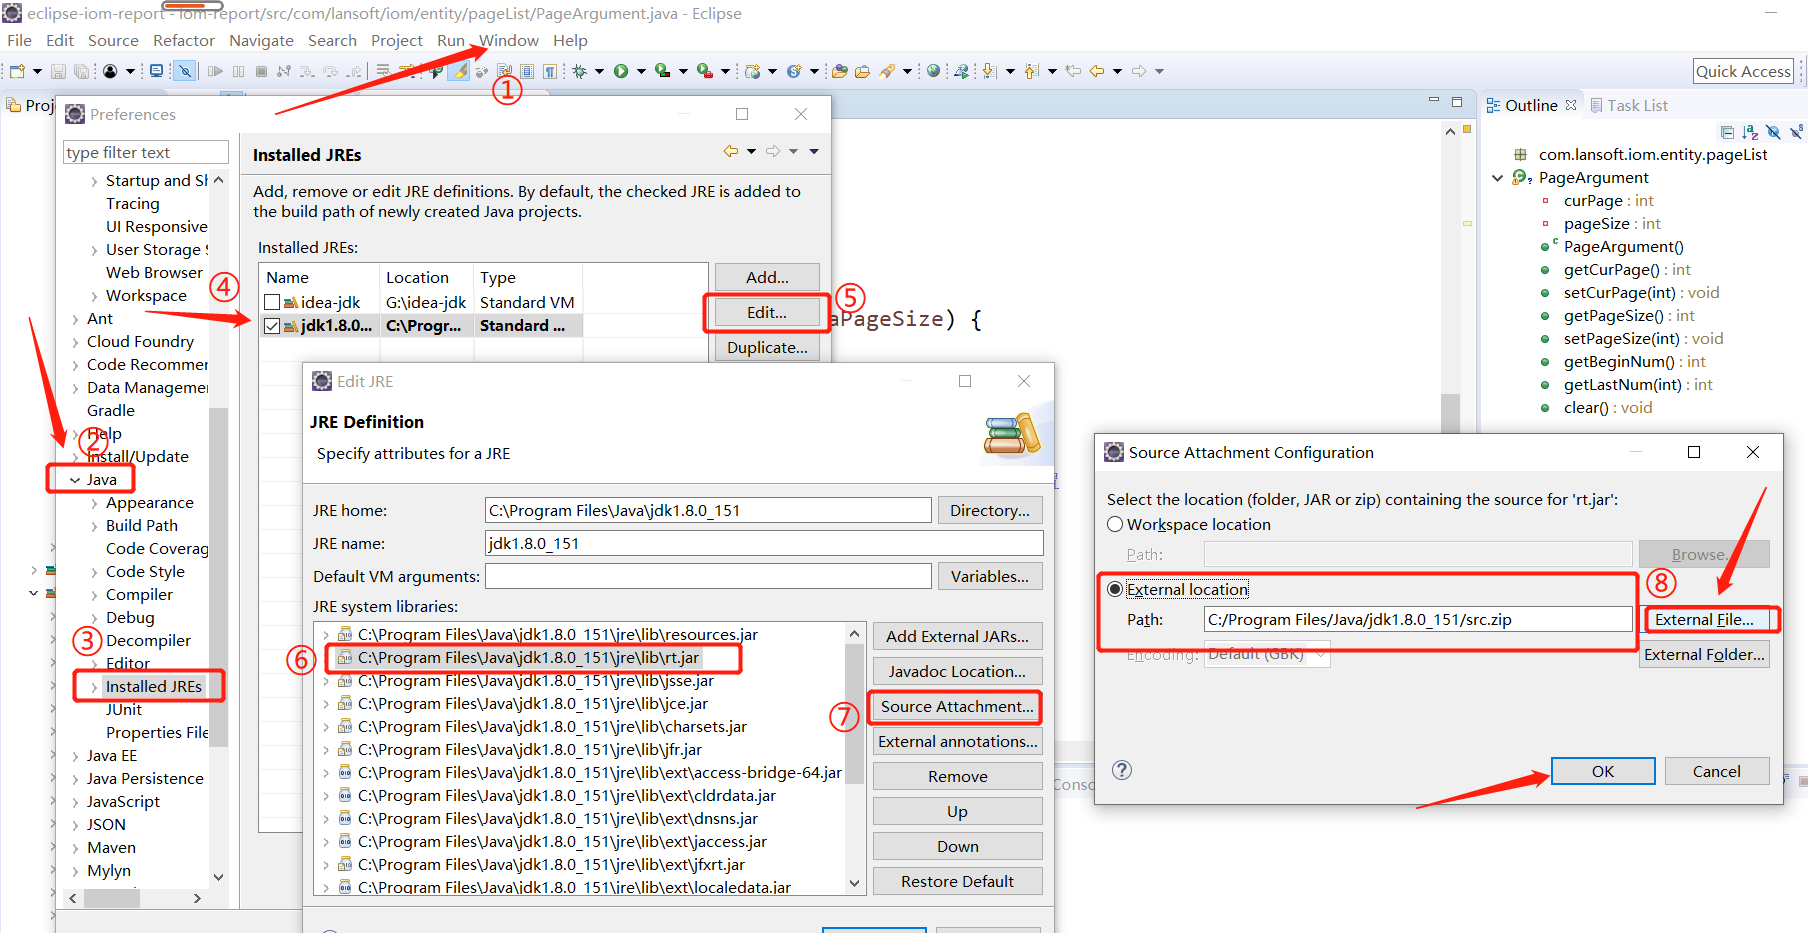Click the help question mark icon in Source Attachment dialog
Screen dimensions: 1808x933
coord(1122,770)
